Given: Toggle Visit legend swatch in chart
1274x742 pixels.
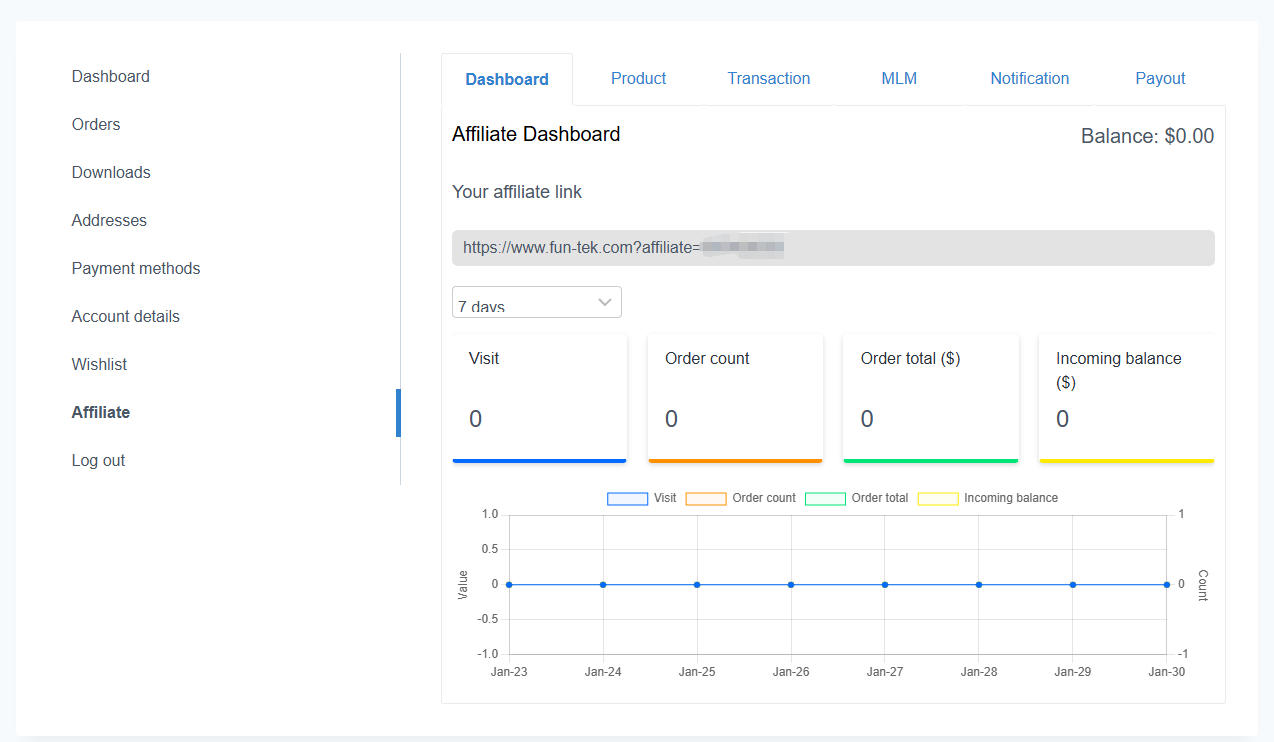Looking at the screenshot, I should (627, 498).
